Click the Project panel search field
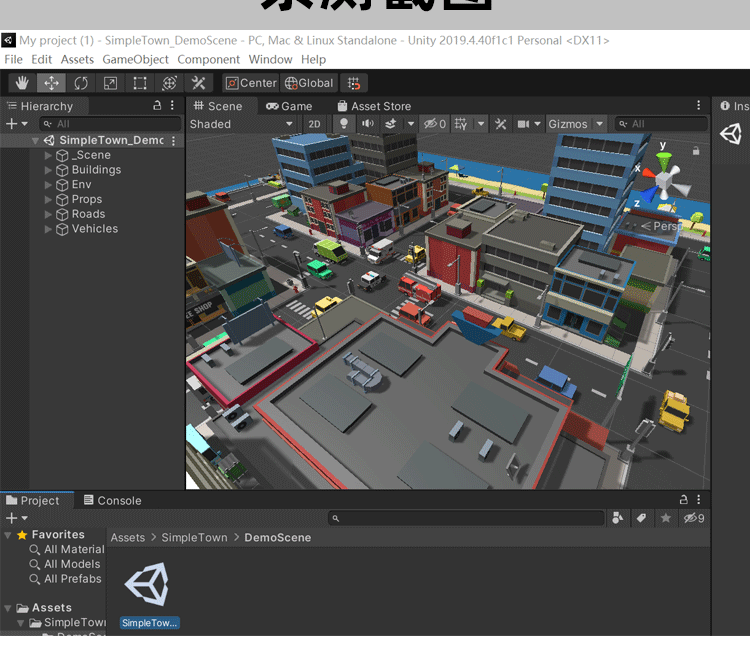Viewport: 750px width, 645px height. [x=468, y=518]
